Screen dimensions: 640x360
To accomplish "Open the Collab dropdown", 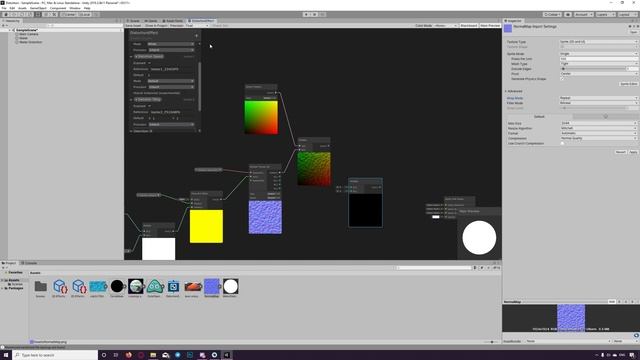I will click(552, 14).
